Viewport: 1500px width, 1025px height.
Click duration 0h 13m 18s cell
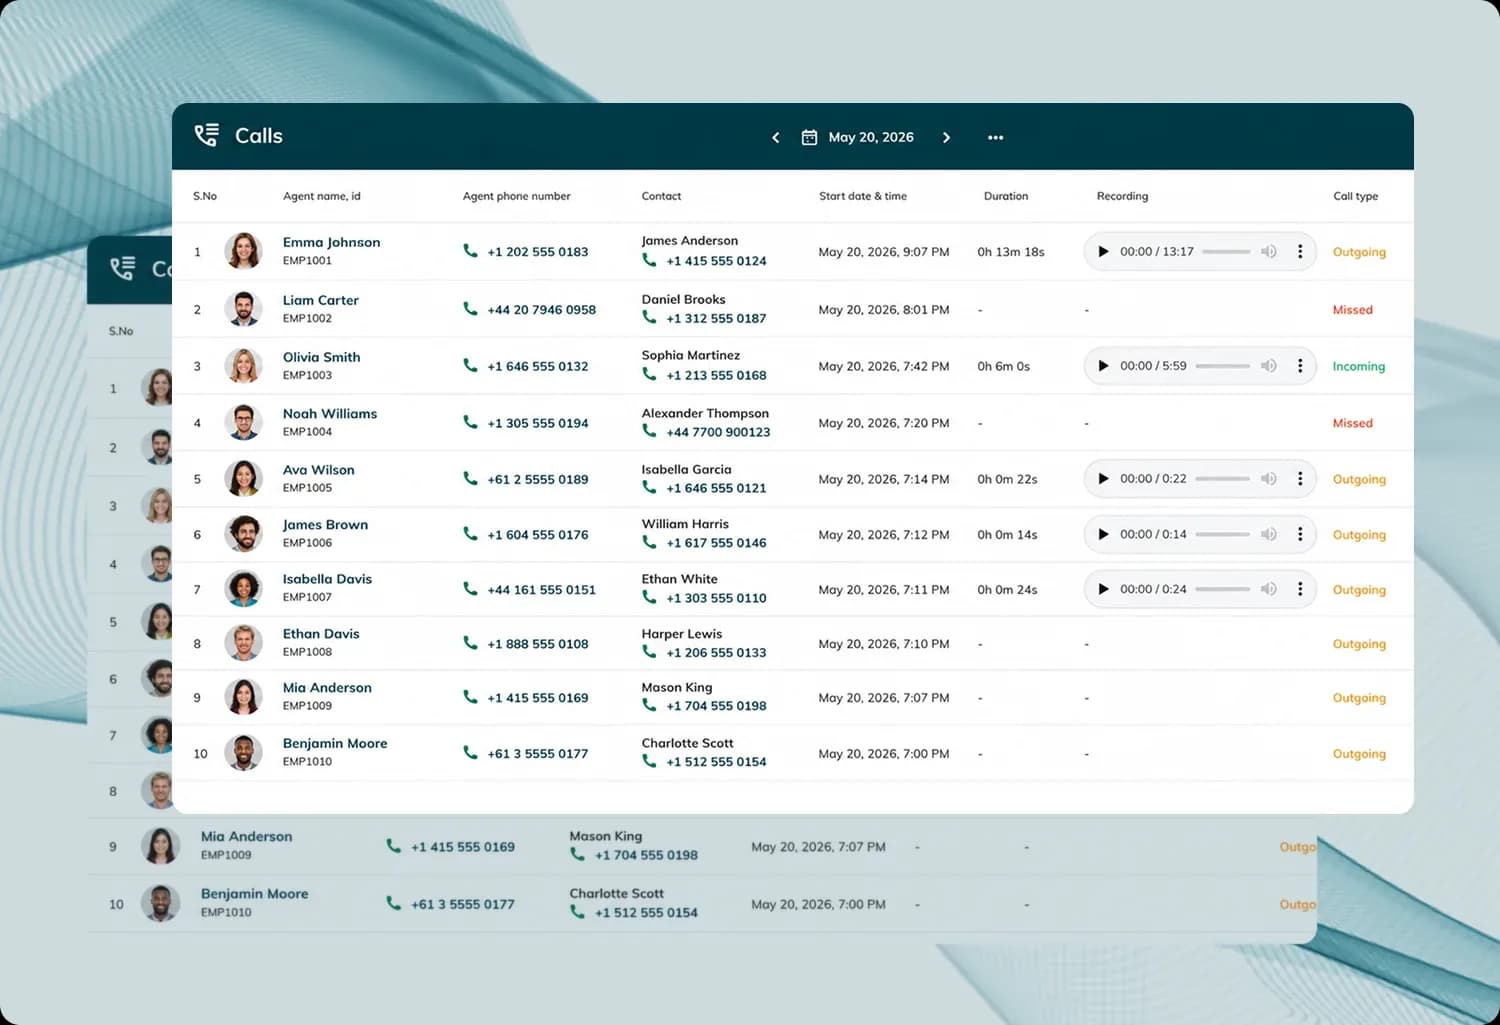[1011, 252]
